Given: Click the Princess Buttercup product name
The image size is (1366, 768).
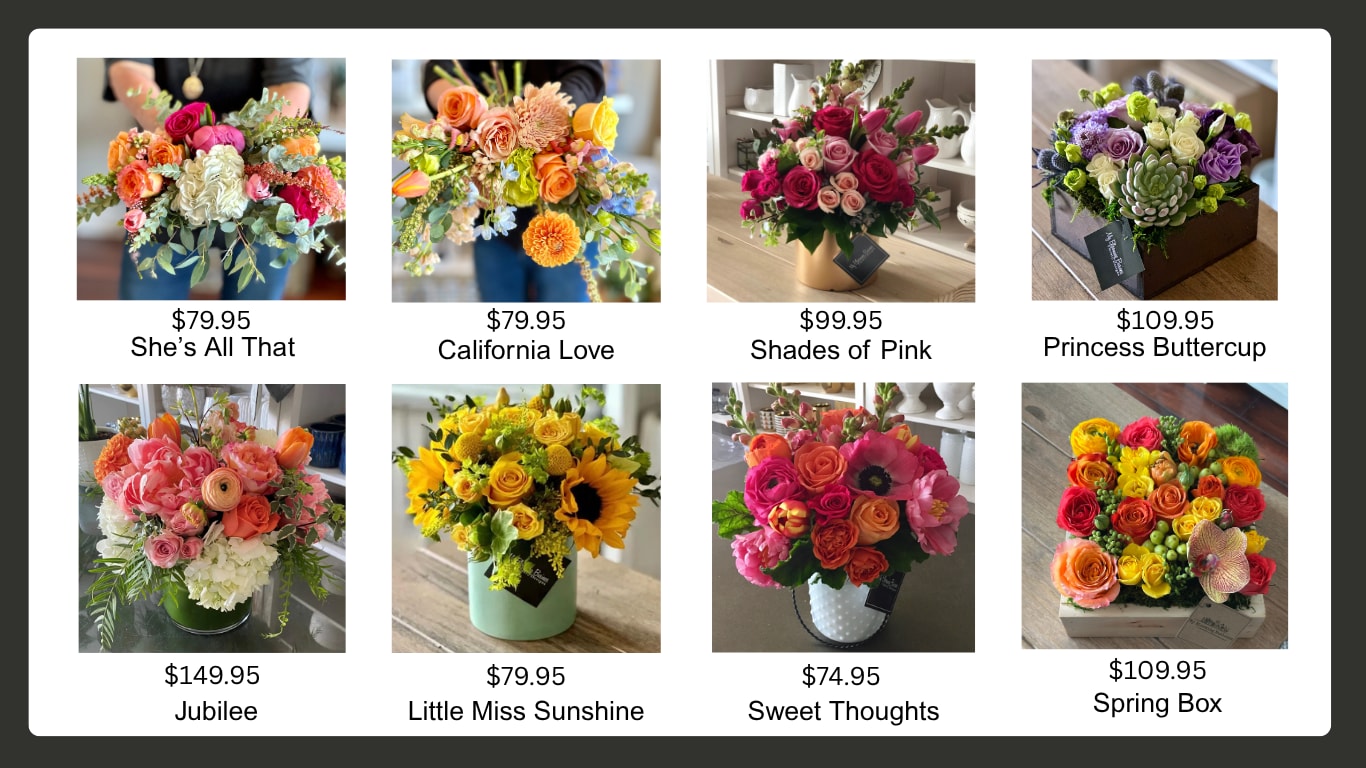Looking at the screenshot, I should click(x=1155, y=347).
